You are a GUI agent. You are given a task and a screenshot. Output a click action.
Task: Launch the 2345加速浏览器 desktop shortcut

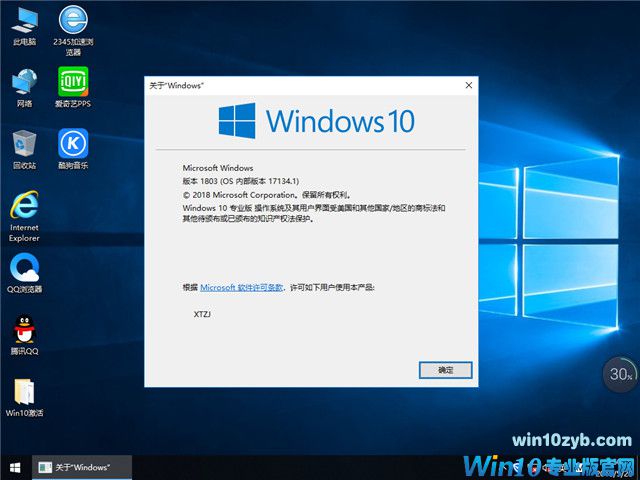pos(73,30)
